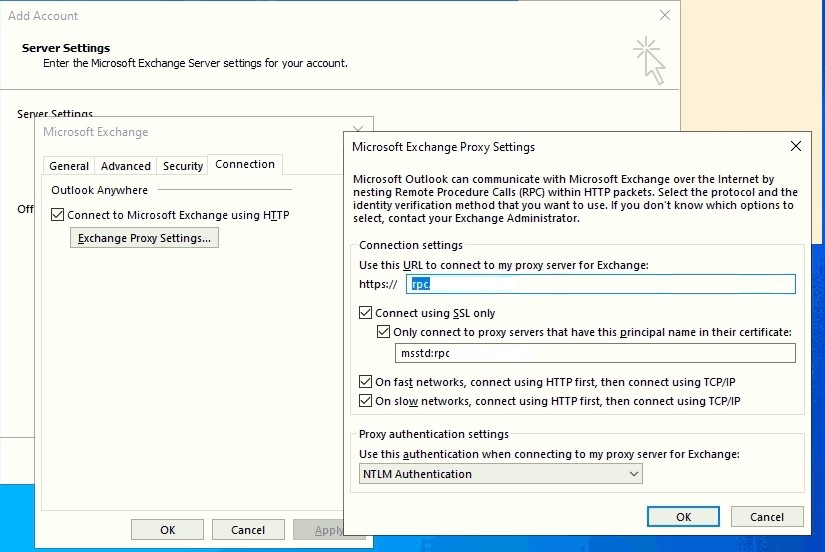Close the Add Account window
The image size is (825, 552).
[x=665, y=16]
